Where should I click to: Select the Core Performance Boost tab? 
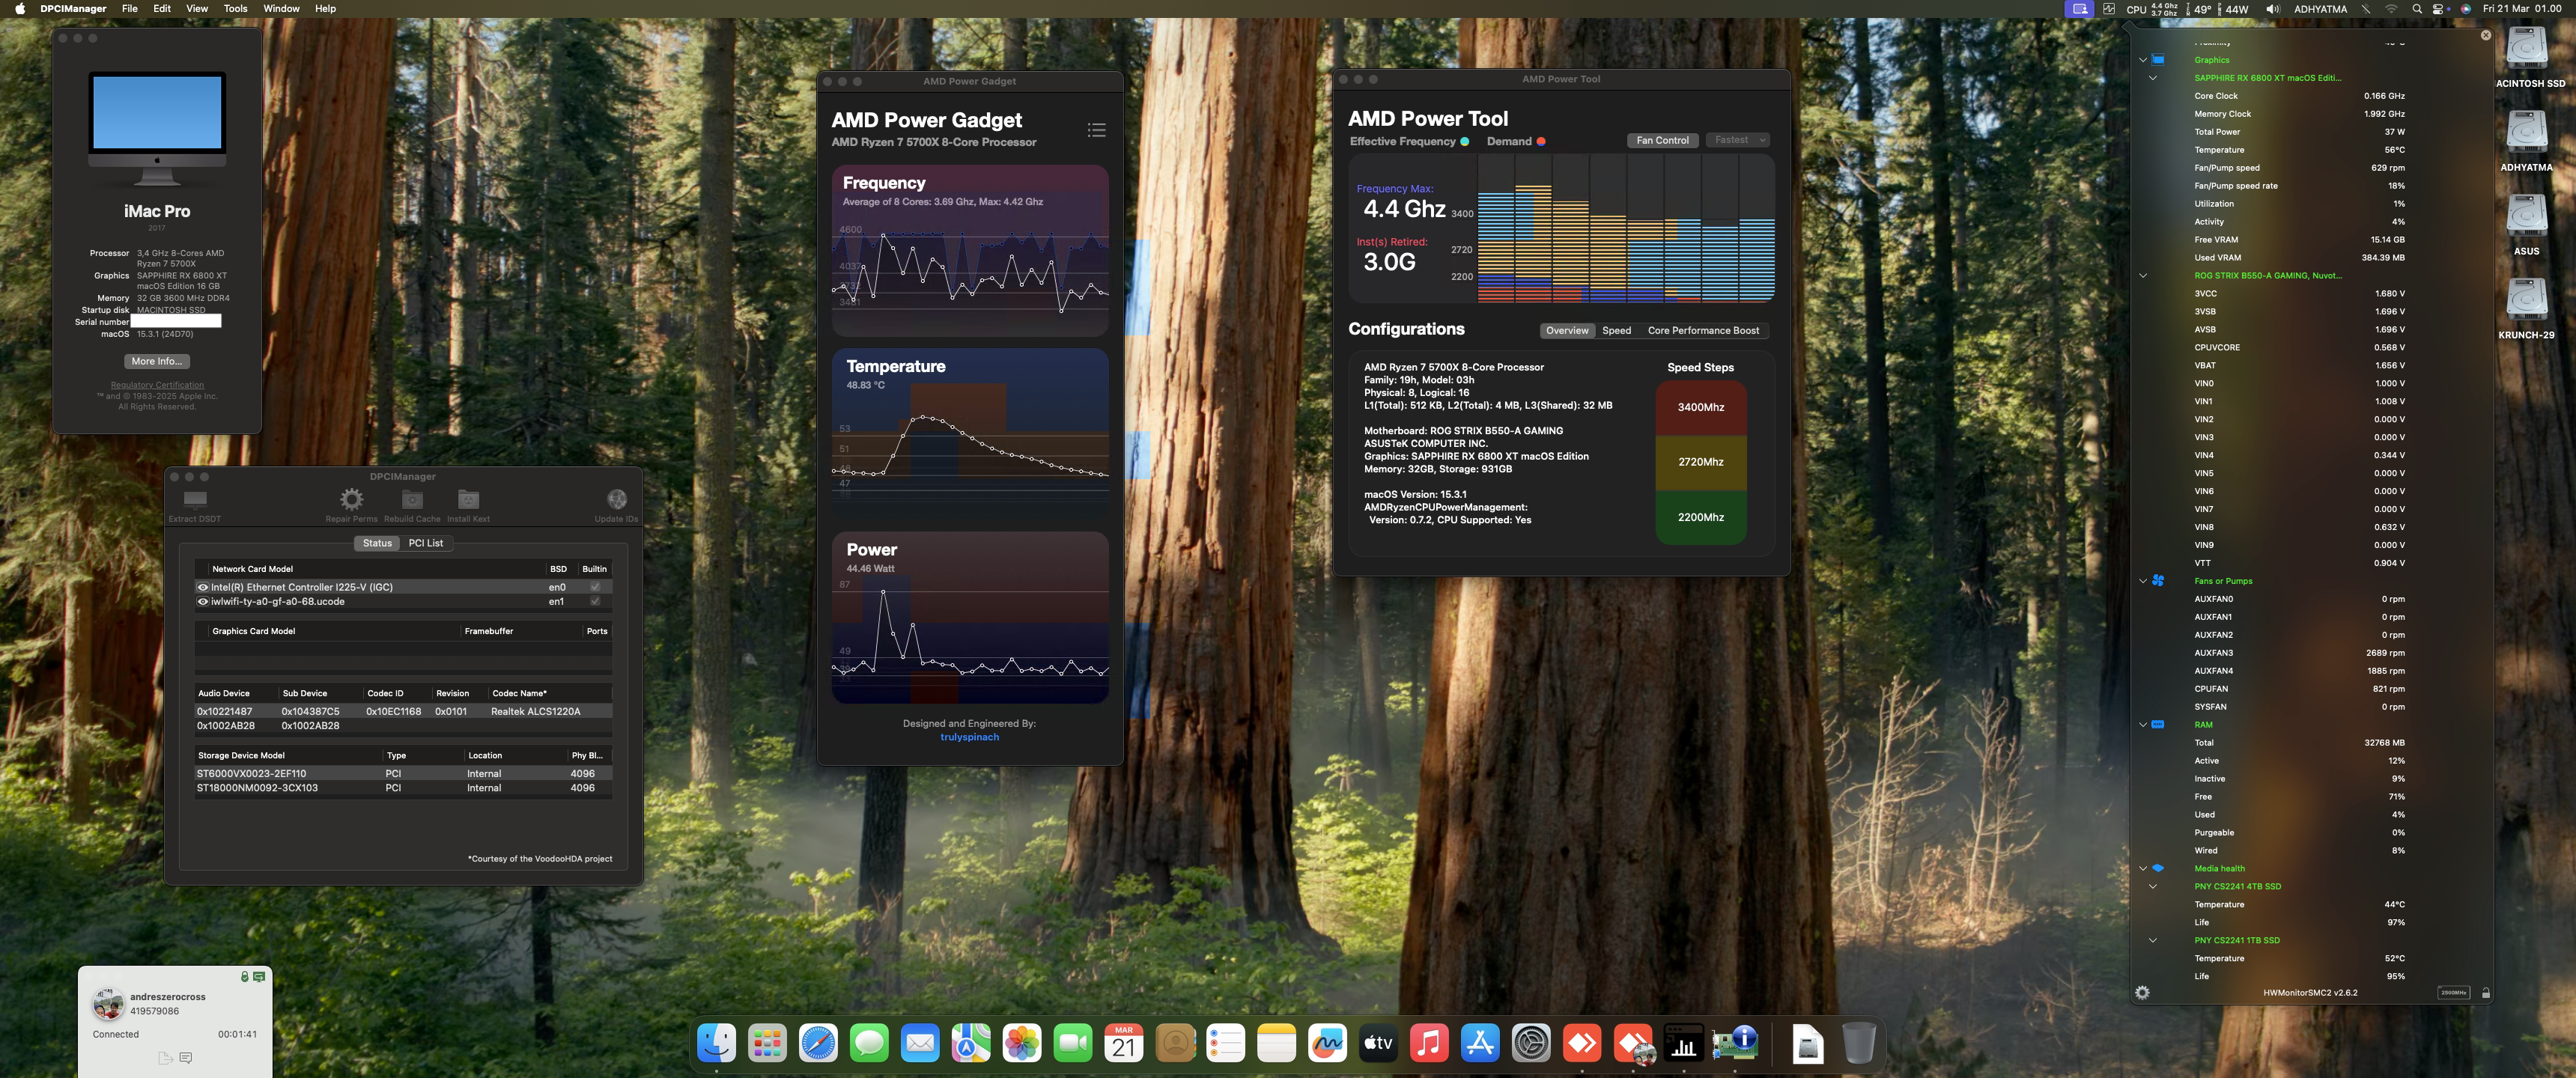click(1702, 330)
